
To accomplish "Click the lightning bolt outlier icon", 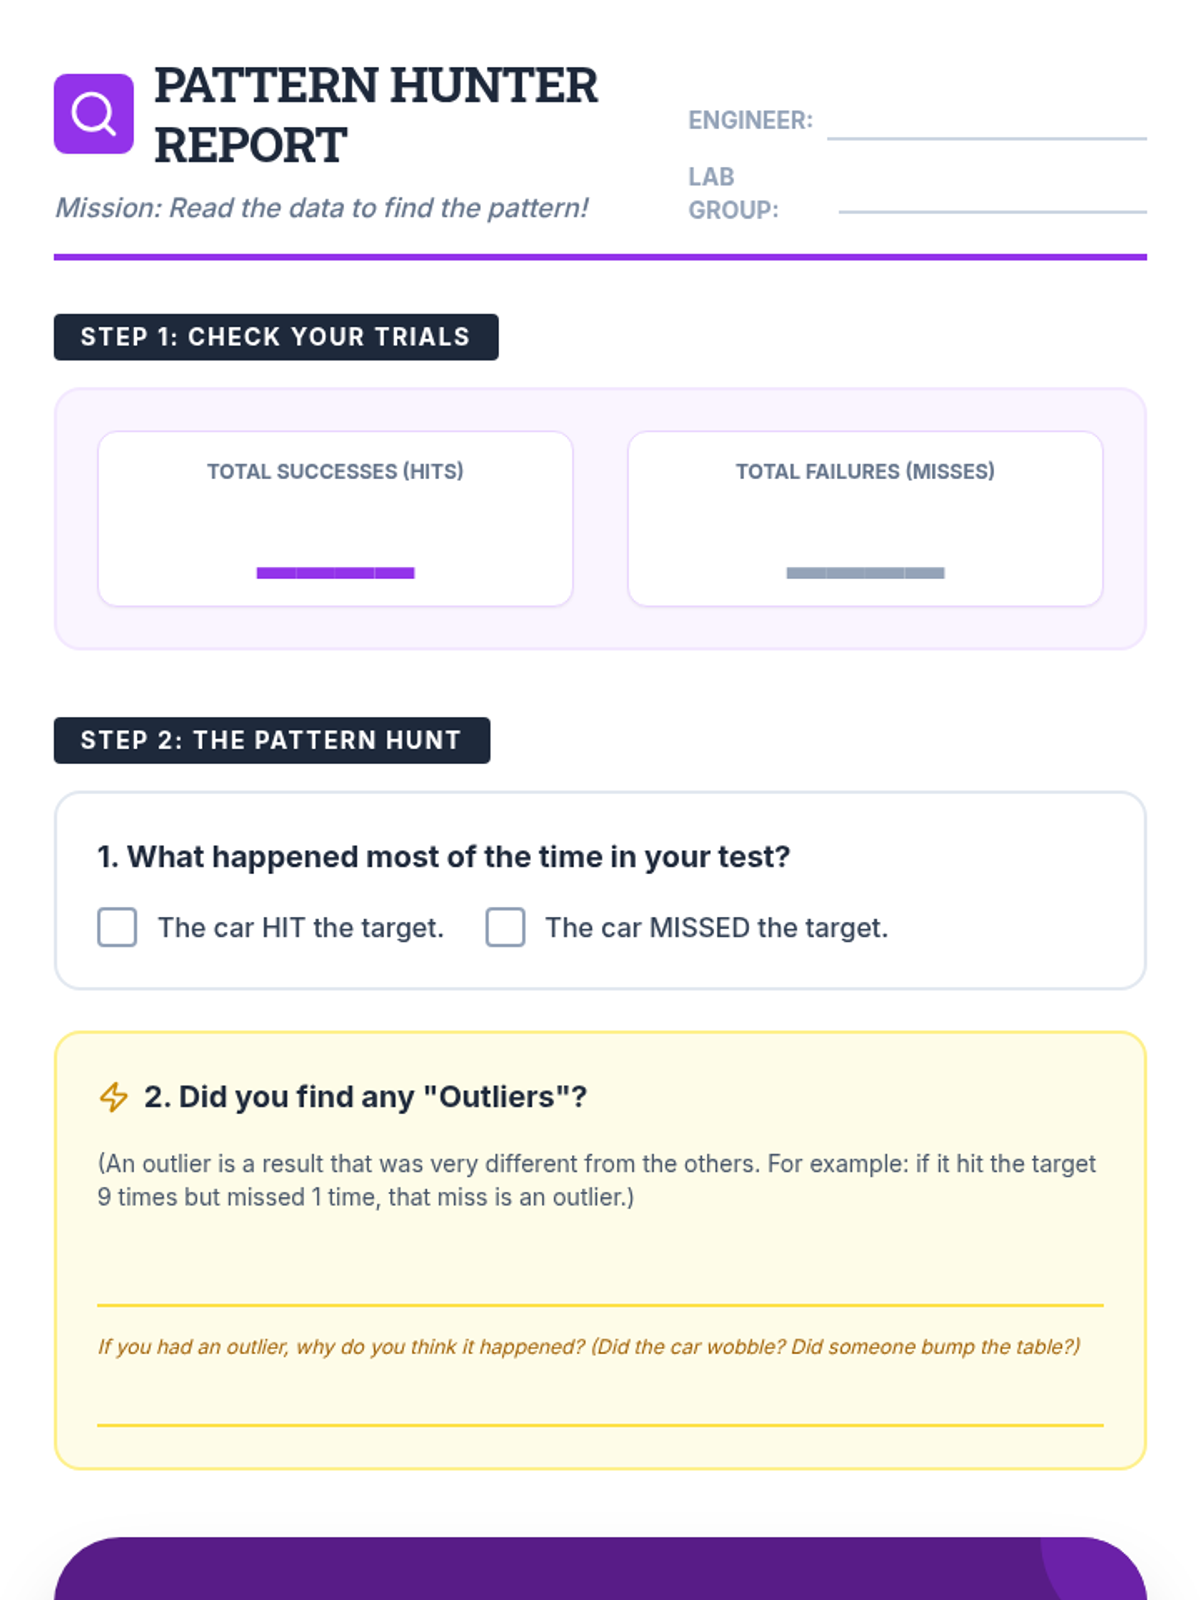I will tap(113, 1097).
